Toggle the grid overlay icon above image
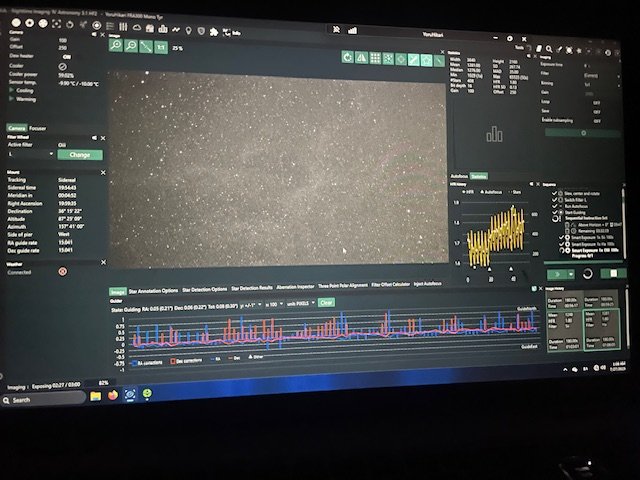The width and height of the screenshot is (640, 480). (374, 59)
